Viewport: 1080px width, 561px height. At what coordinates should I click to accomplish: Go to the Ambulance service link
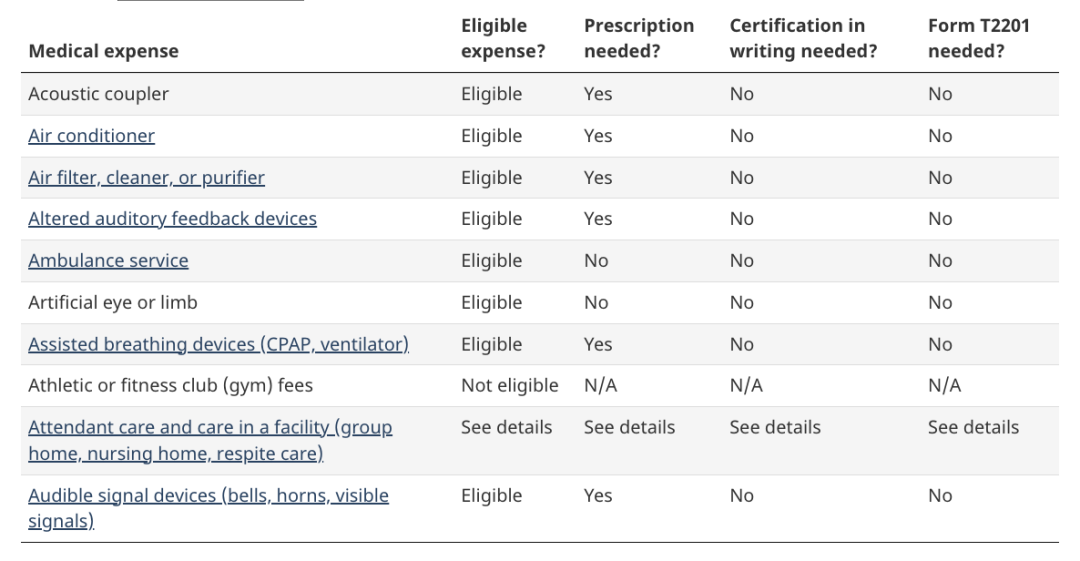pos(108,261)
